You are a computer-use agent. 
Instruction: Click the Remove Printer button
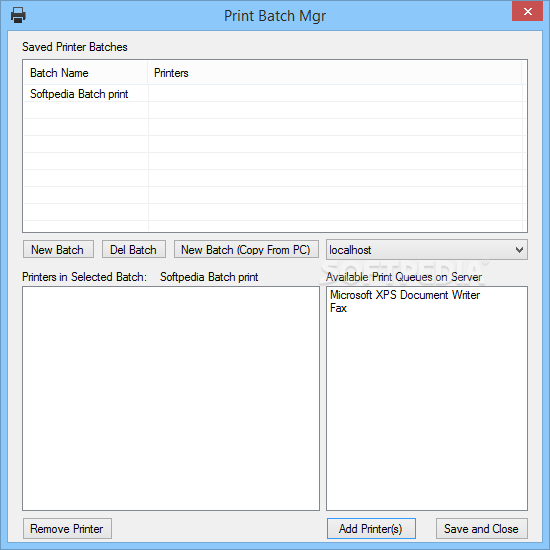pos(67,528)
